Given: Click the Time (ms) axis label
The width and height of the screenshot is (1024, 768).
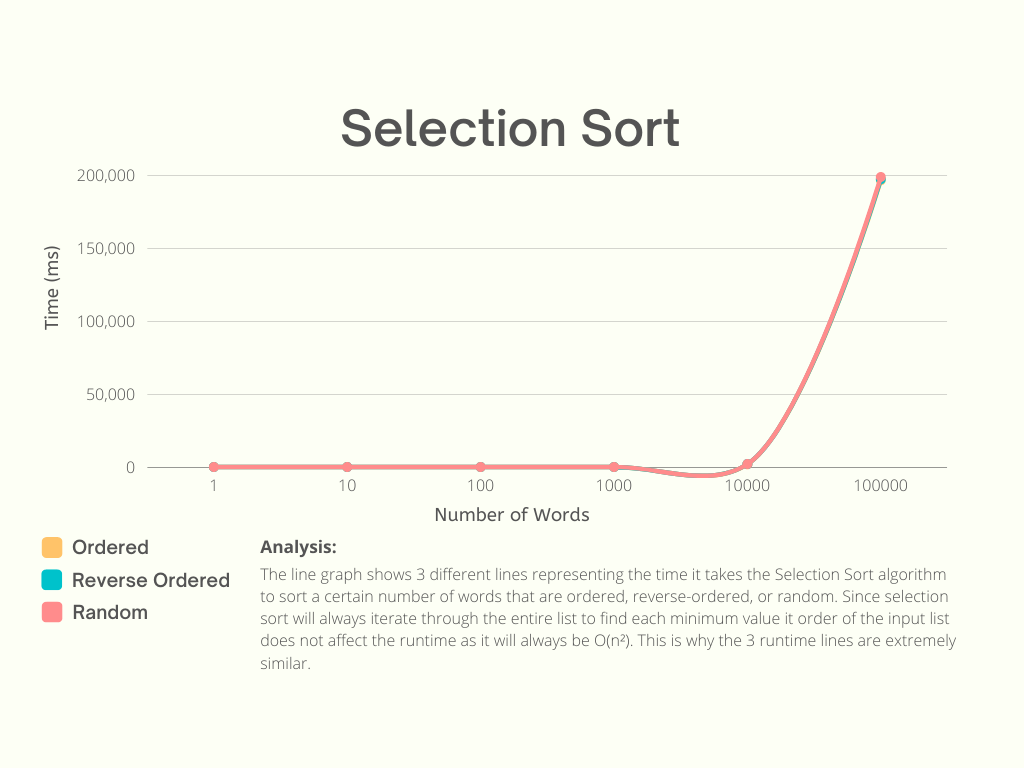Looking at the screenshot, I should pyautogui.click(x=52, y=288).
